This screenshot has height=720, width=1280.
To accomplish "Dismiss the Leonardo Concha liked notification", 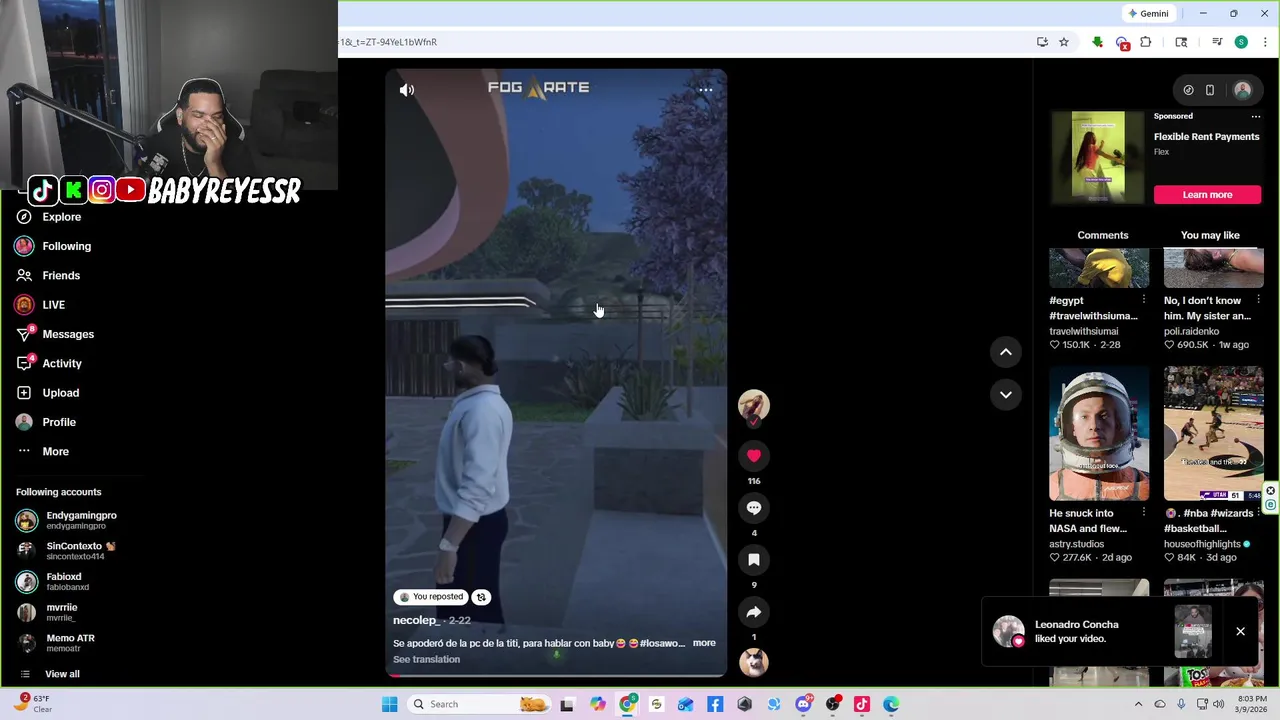I will (x=1240, y=632).
